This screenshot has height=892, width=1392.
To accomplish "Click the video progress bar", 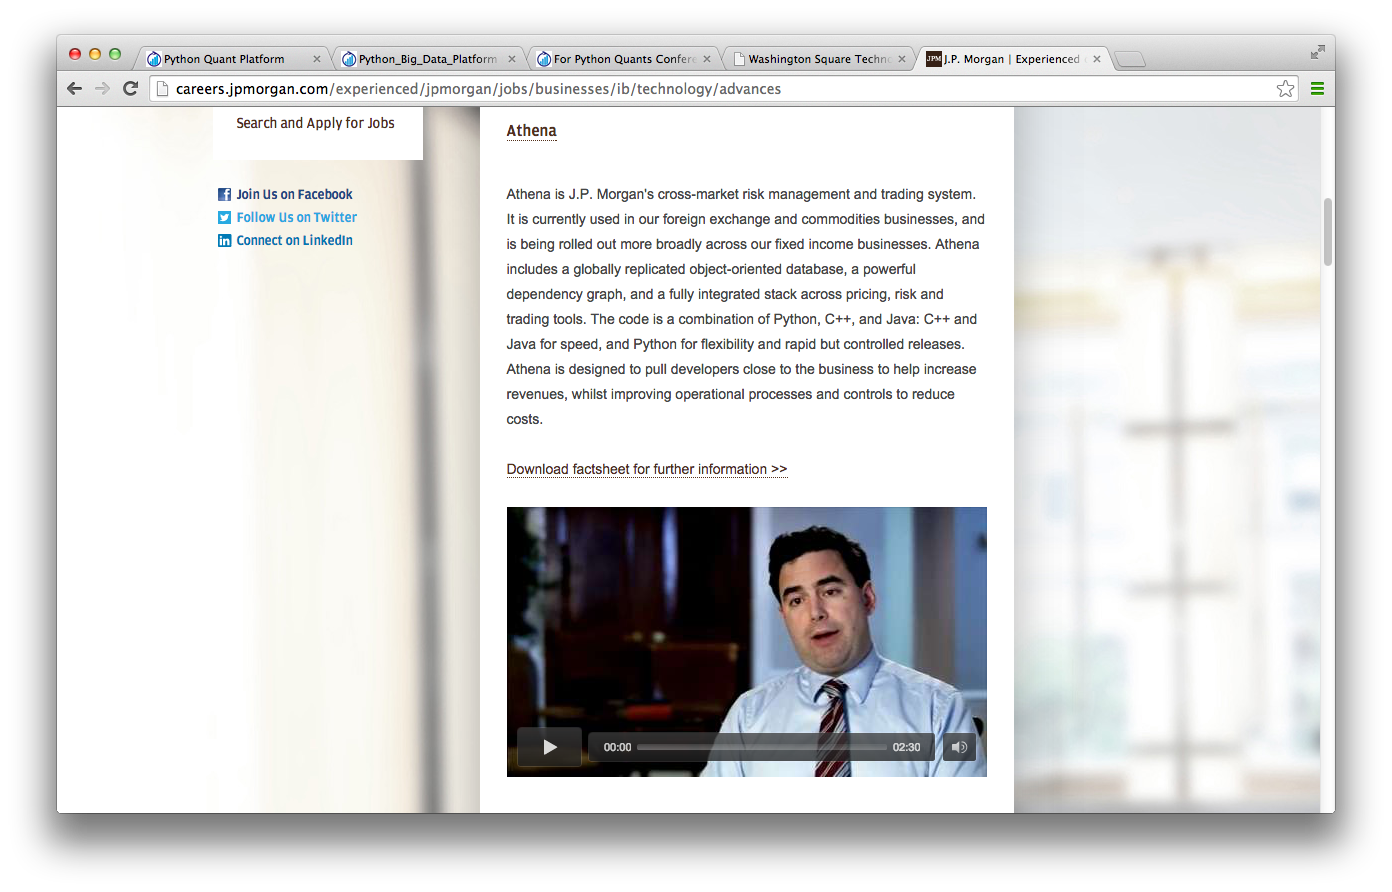I will pos(761,747).
